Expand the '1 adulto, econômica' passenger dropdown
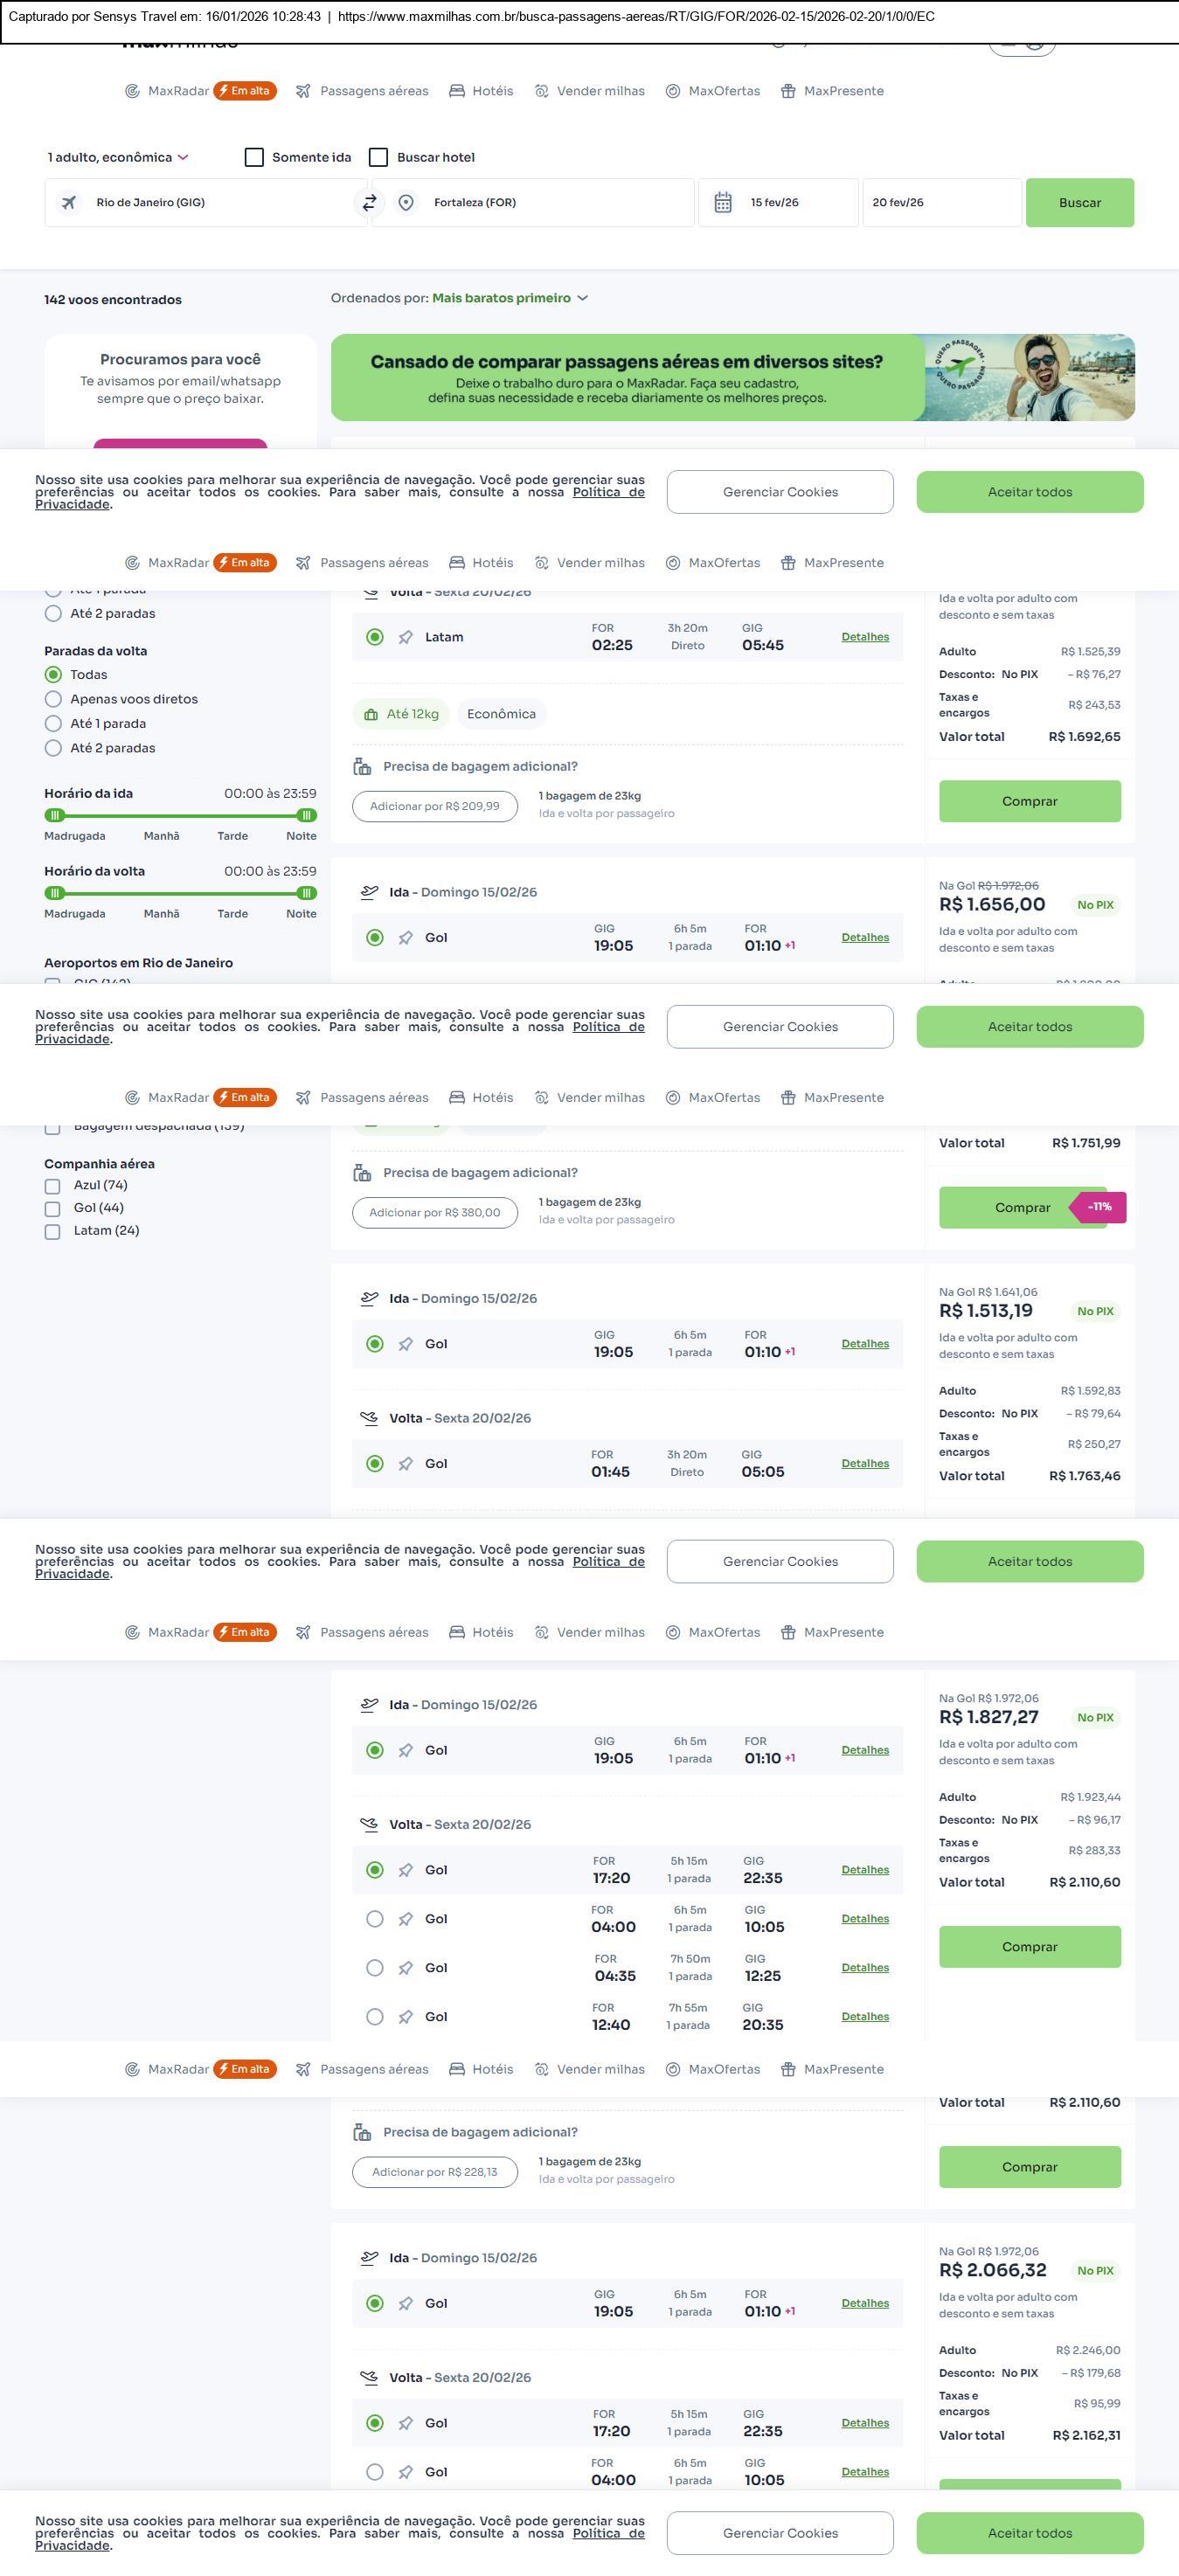Viewport: 1179px width, 2576px height. click(x=118, y=158)
